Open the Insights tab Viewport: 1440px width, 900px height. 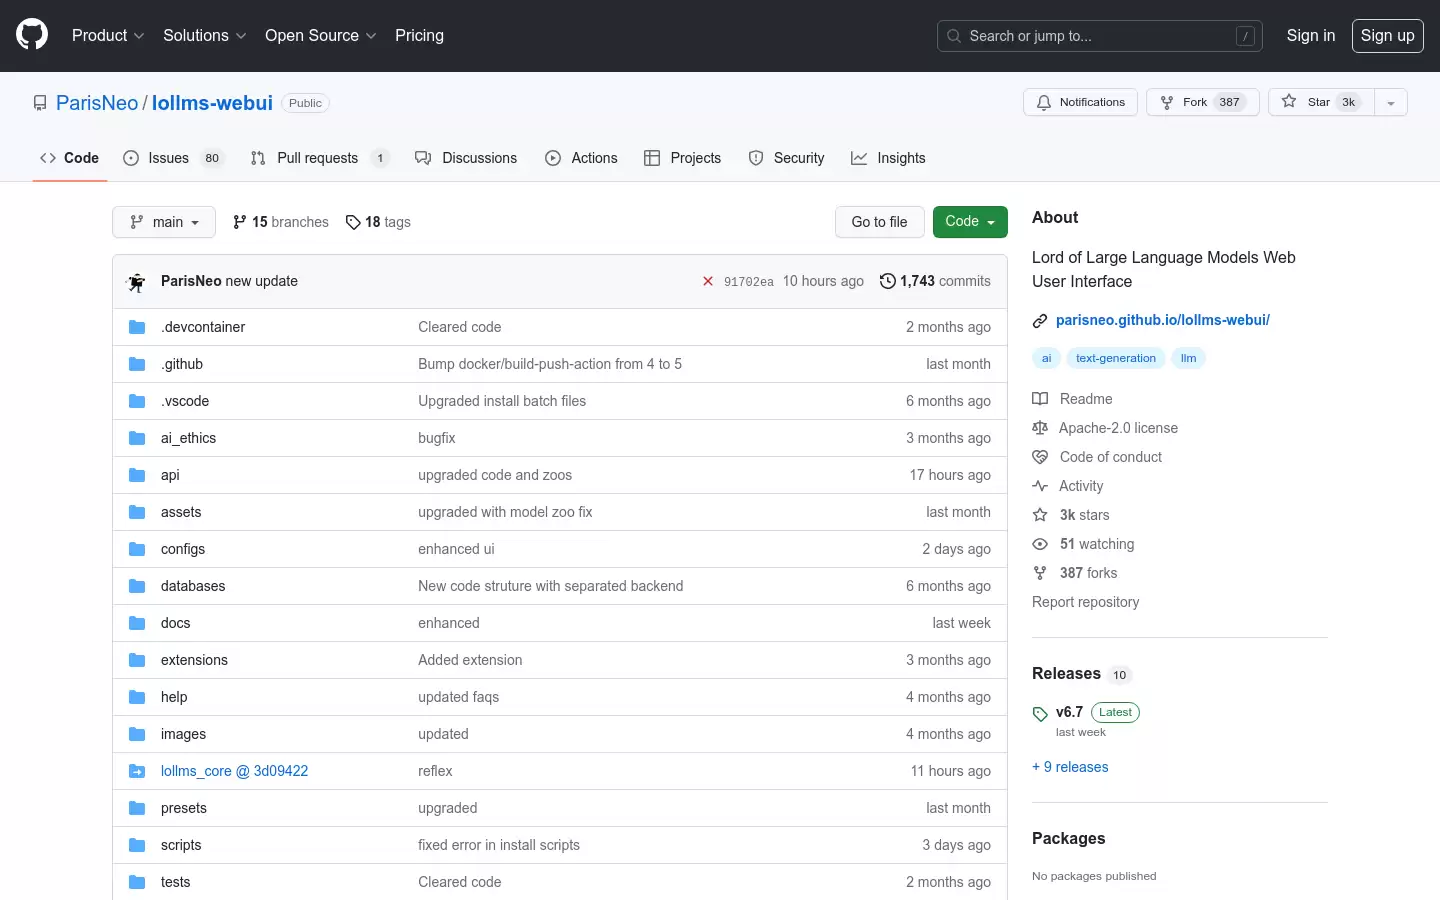click(x=888, y=158)
